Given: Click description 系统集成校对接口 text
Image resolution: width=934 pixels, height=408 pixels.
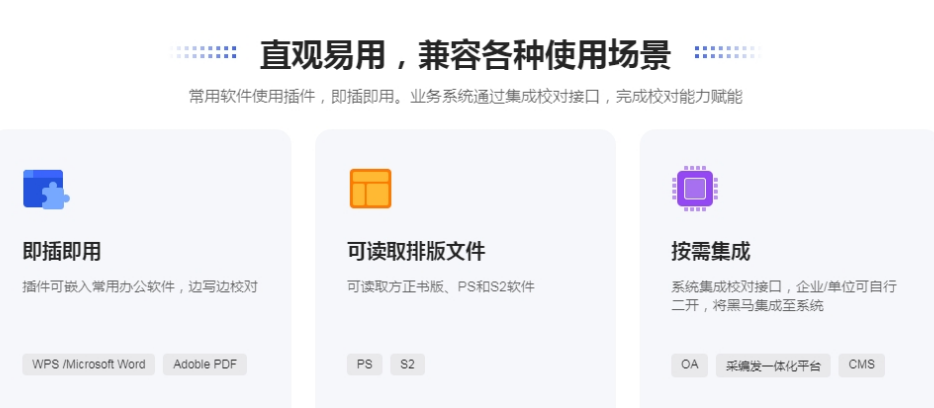Looking at the screenshot, I should pyautogui.click(x=784, y=296).
